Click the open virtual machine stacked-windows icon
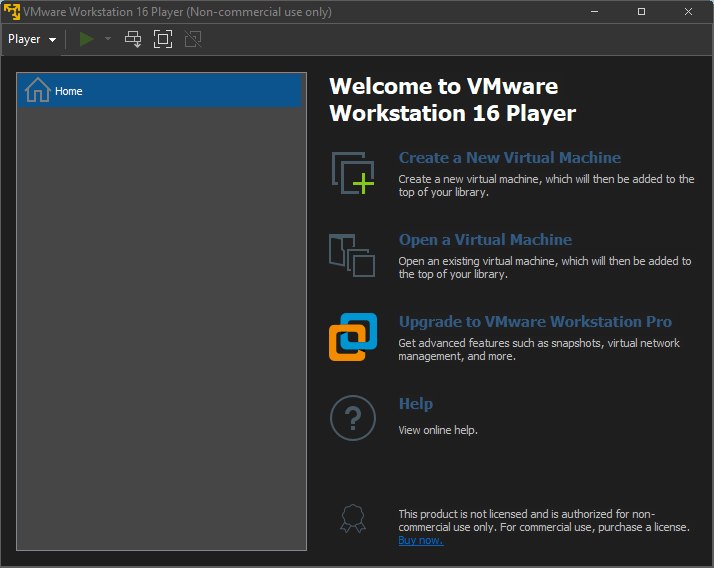This screenshot has height=568, width=714. pyautogui.click(x=352, y=255)
